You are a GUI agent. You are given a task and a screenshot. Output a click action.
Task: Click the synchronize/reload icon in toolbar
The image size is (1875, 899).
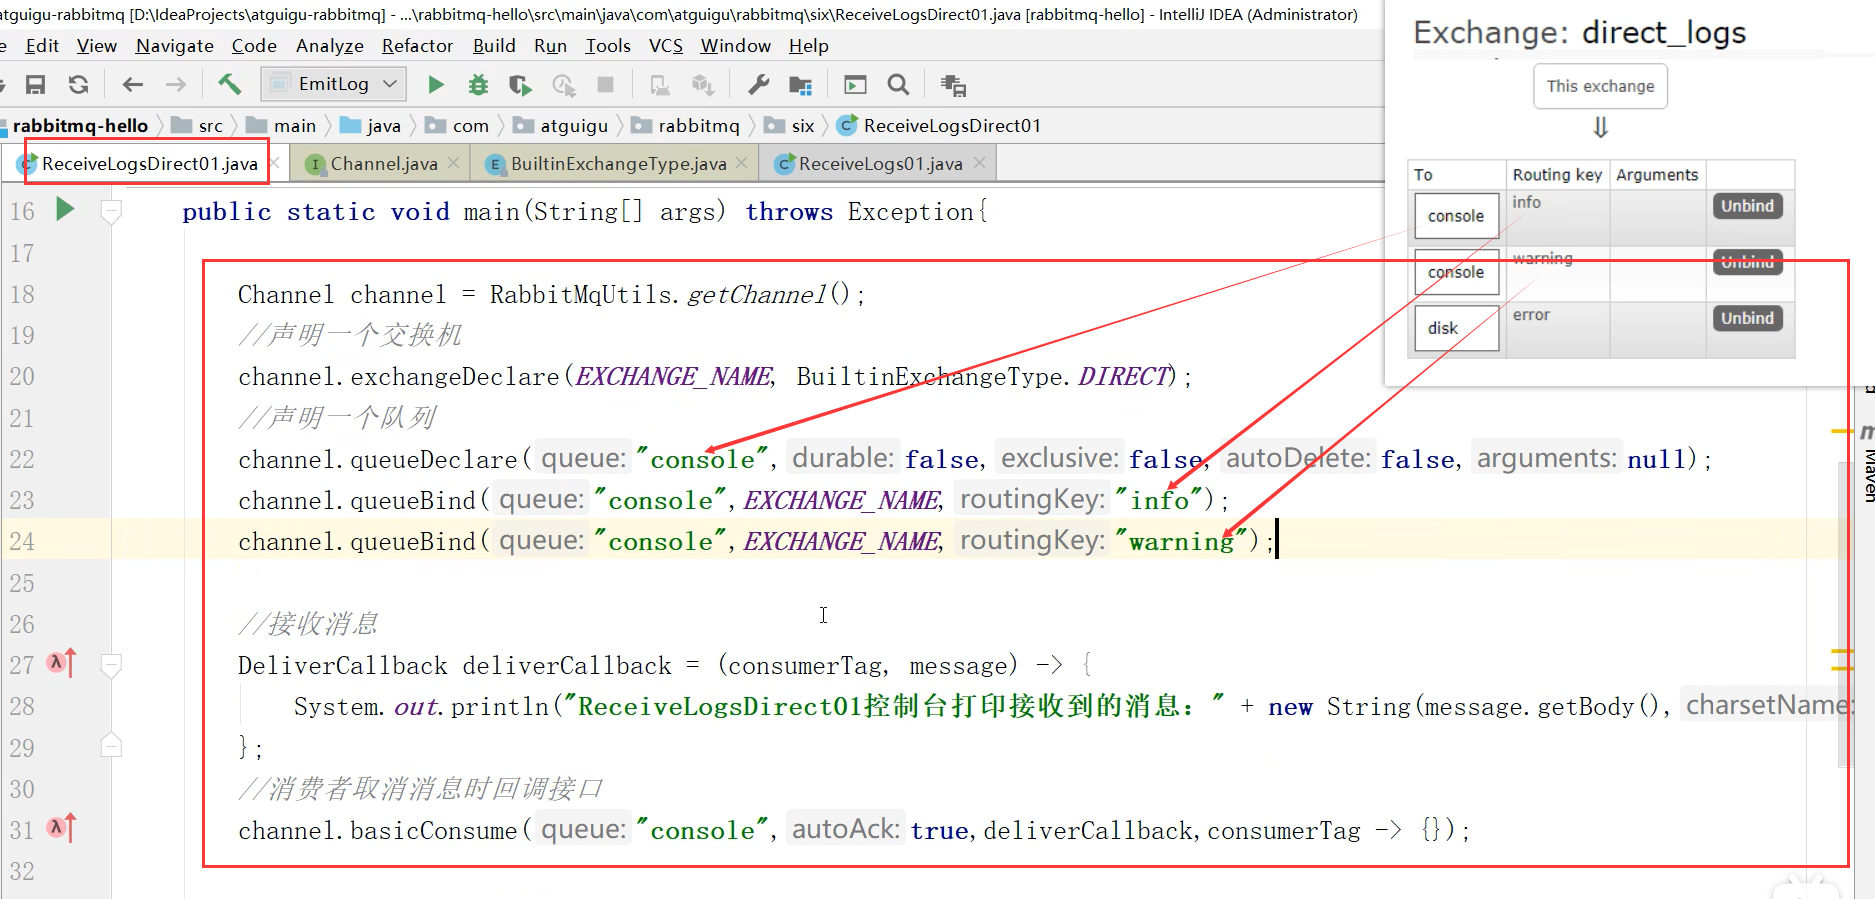[79, 85]
